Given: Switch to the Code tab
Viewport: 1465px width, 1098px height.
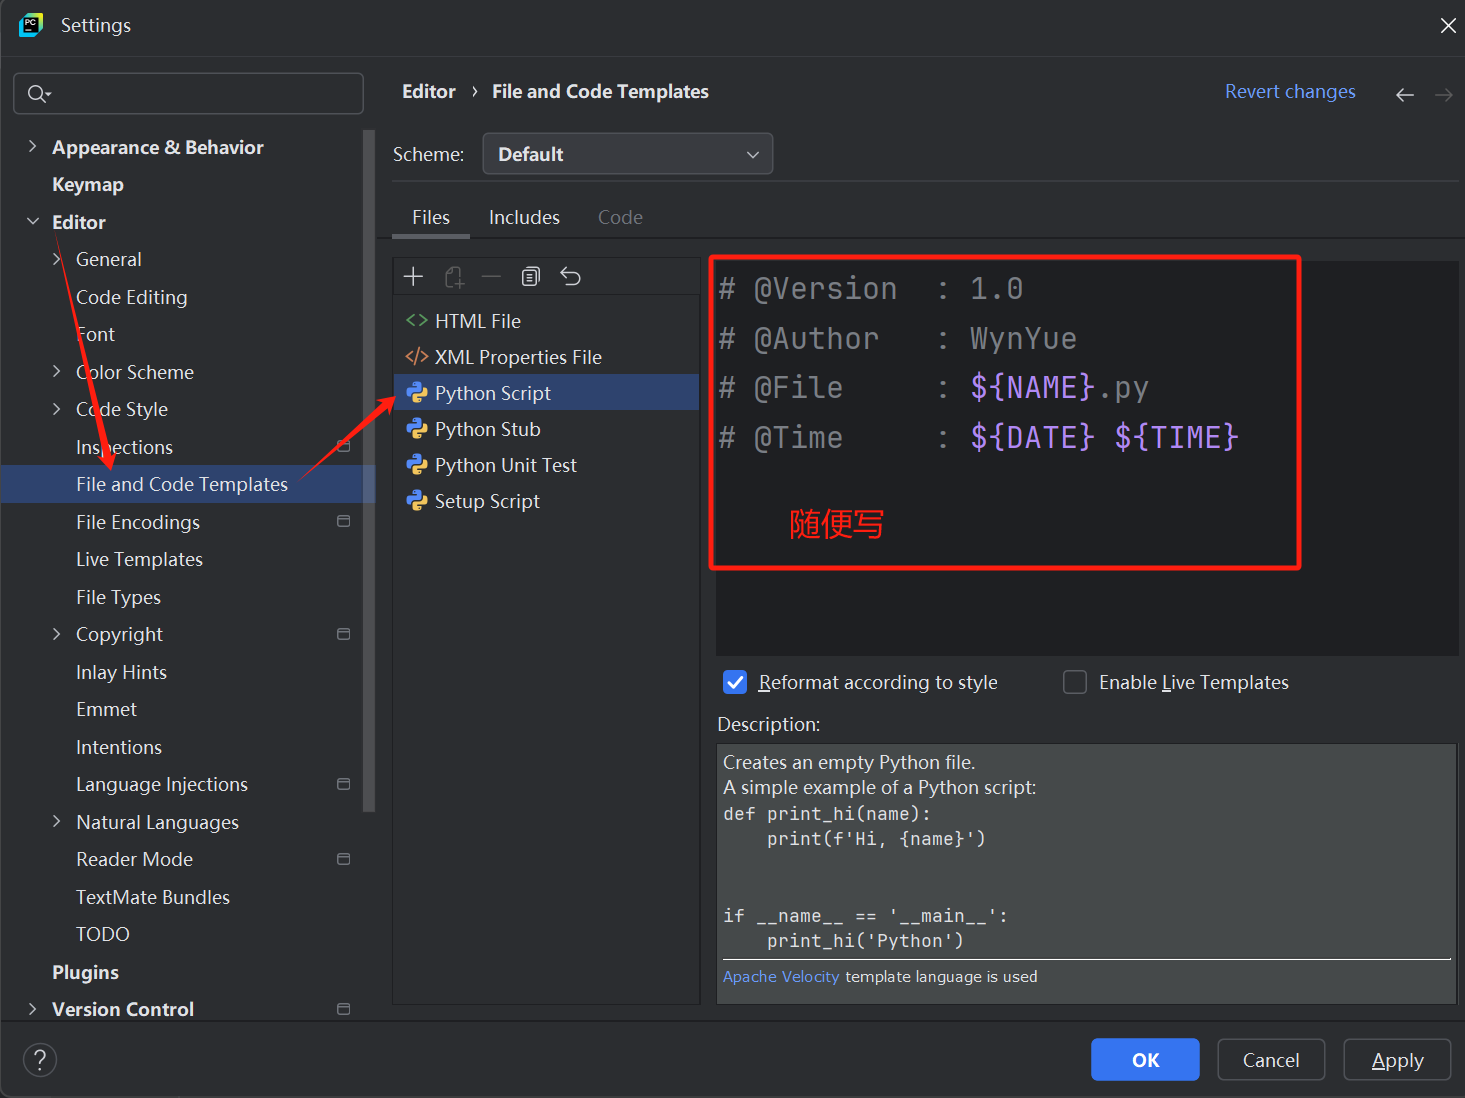Looking at the screenshot, I should tap(620, 217).
